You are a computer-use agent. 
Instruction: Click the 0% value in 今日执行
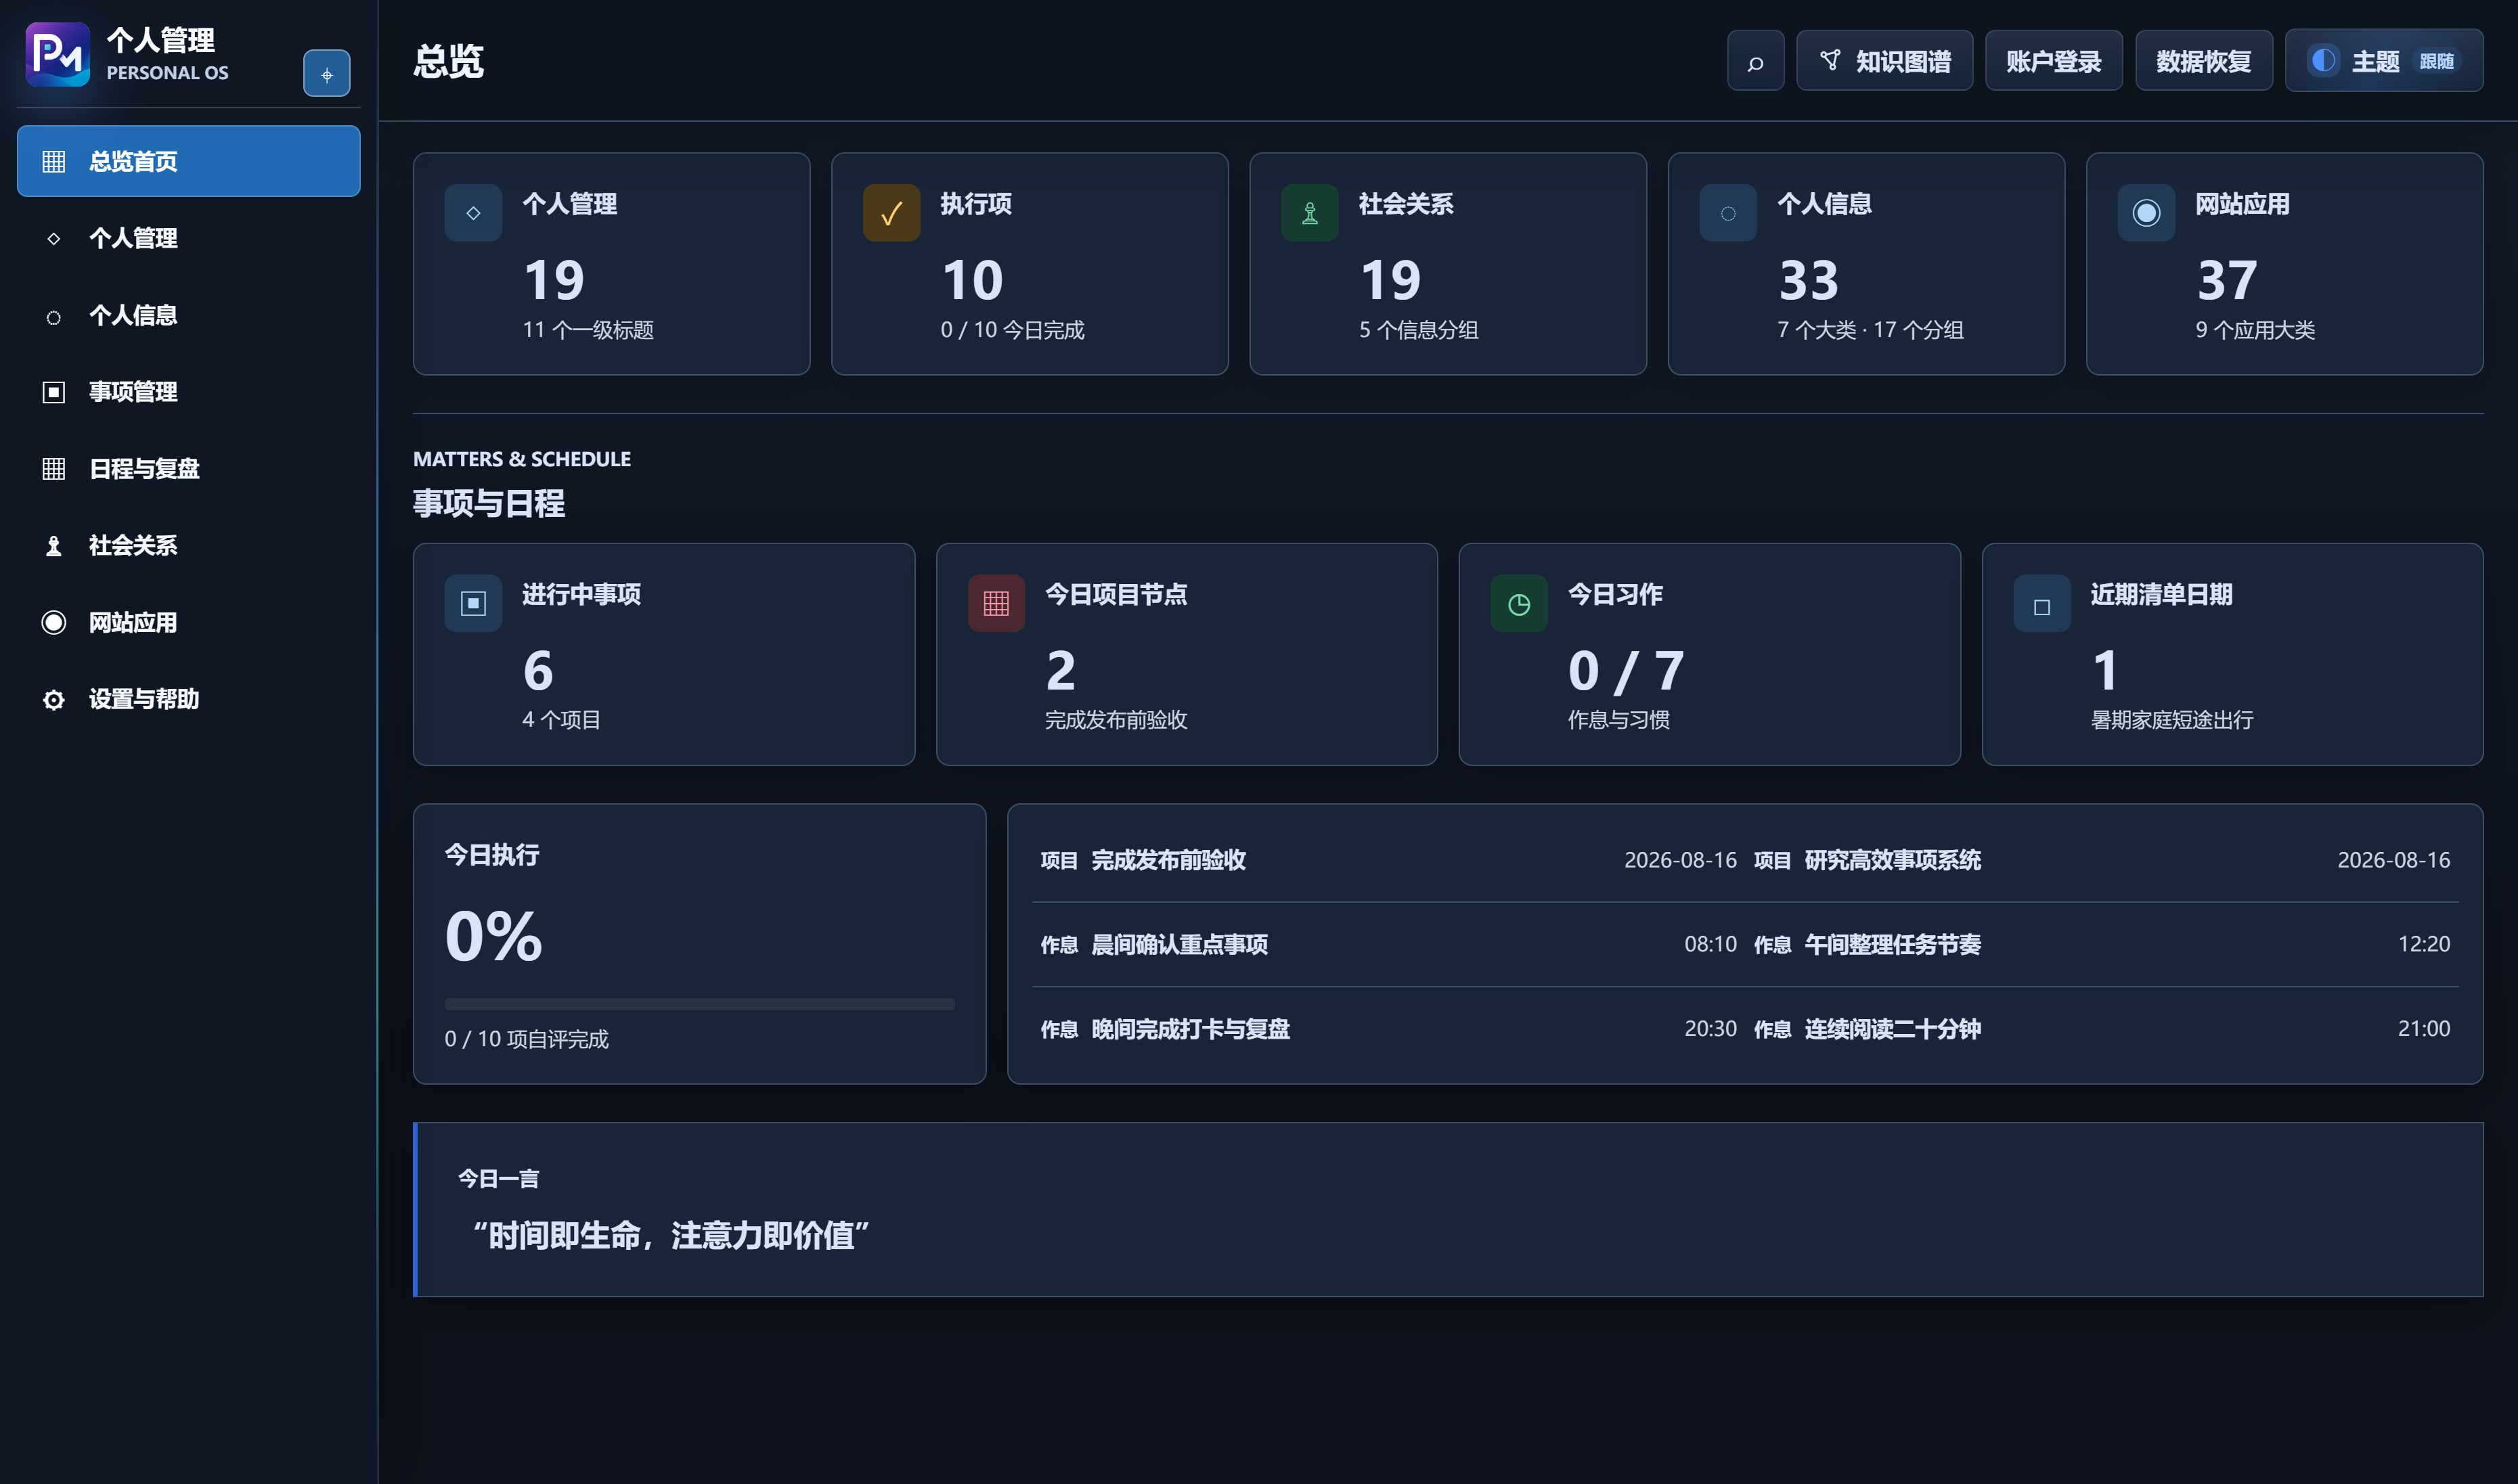point(494,937)
